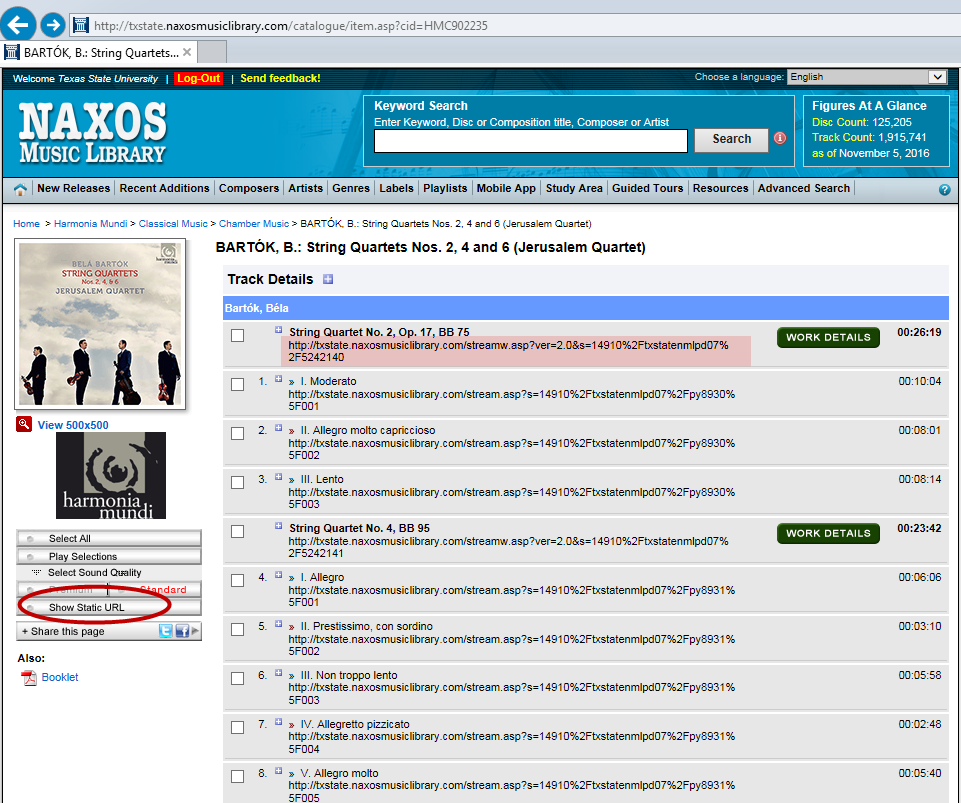
Task: Click WORK DETAILS for String Quartet No. 4
Action: point(828,533)
